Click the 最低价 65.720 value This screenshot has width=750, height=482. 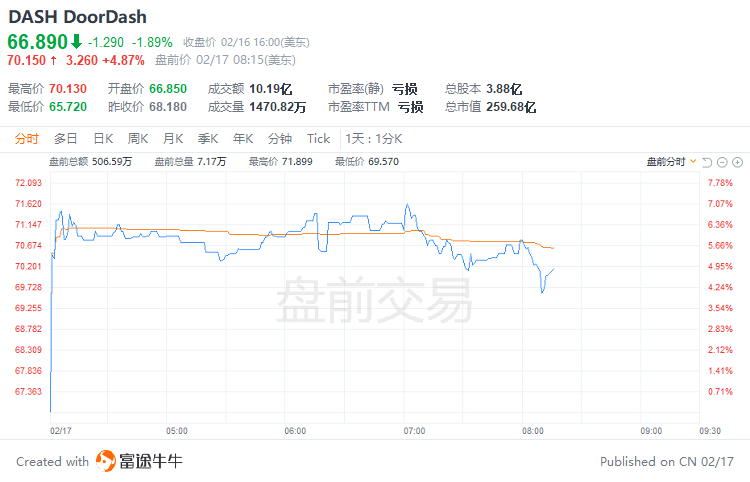(x=68, y=106)
